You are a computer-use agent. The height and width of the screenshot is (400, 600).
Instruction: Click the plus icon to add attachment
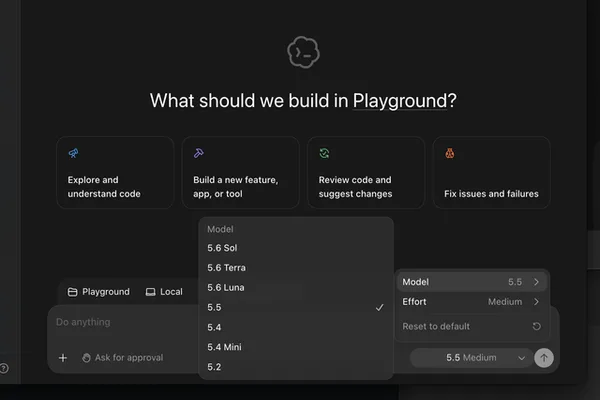(63, 358)
